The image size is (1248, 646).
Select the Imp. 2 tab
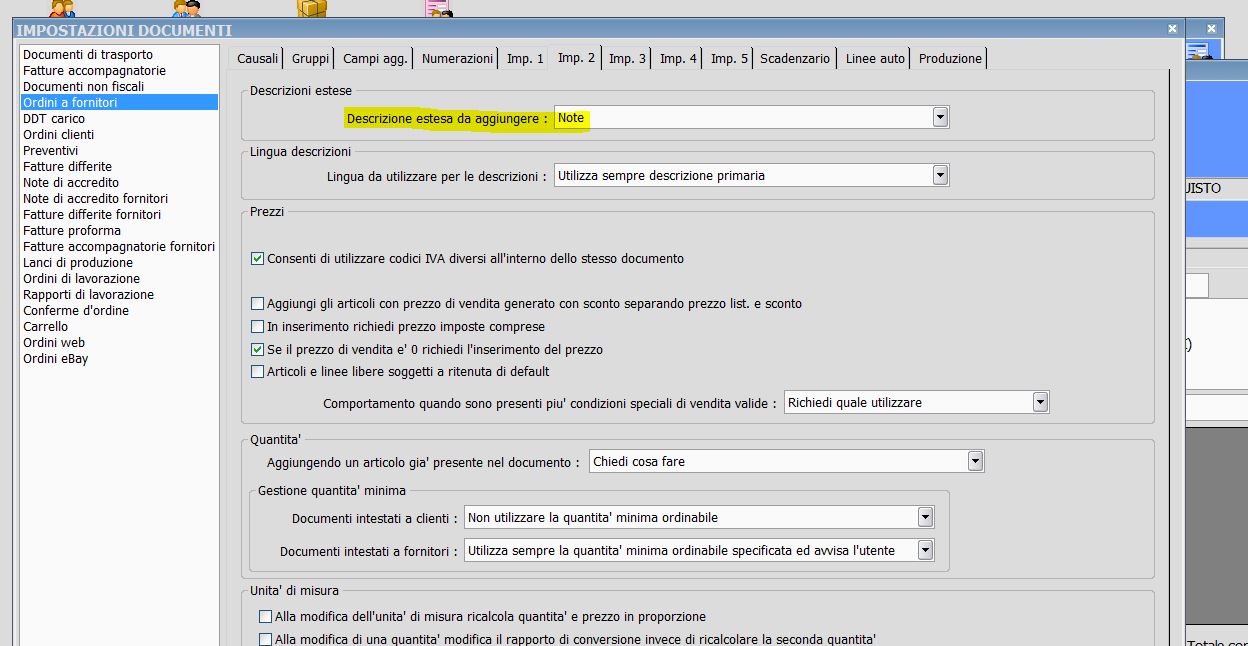pyautogui.click(x=577, y=58)
